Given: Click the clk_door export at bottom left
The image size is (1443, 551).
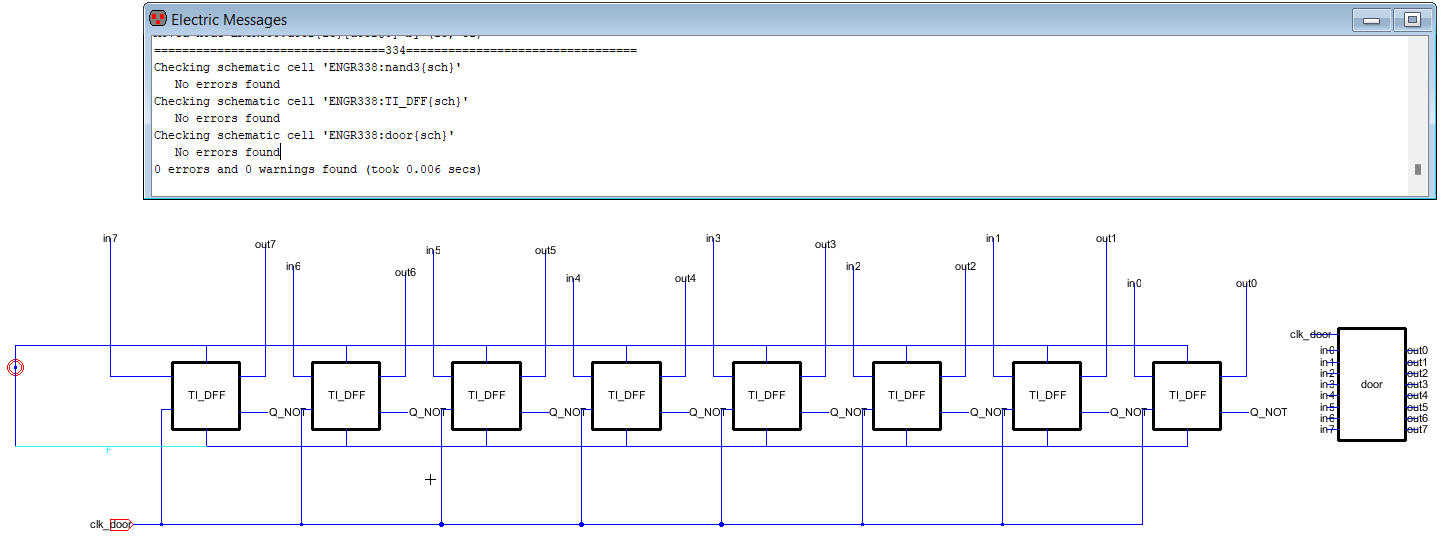Looking at the screenshot, I should (111, 524).
